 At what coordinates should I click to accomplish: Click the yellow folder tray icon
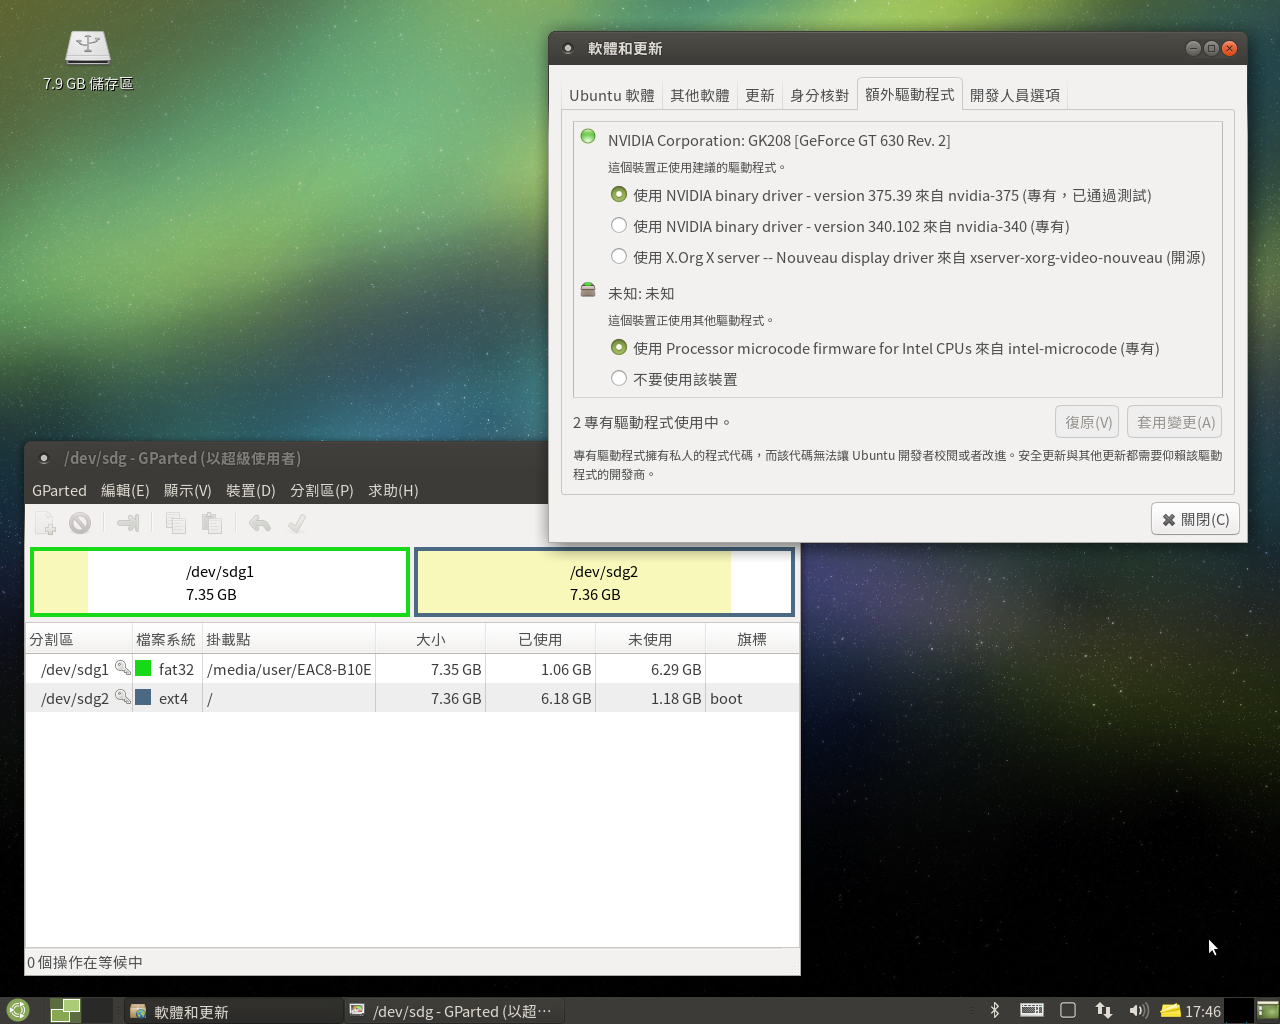point(1170,1010)
